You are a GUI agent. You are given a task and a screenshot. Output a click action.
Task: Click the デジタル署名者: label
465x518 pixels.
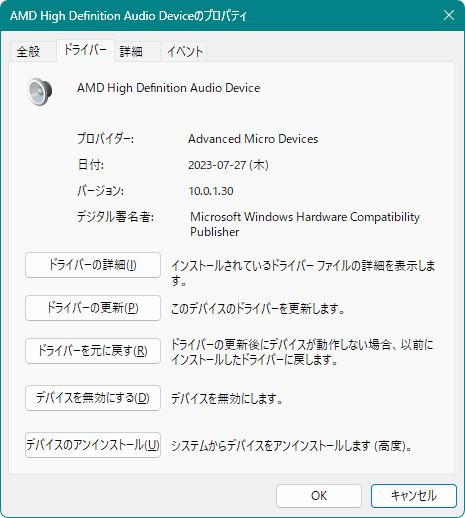(115, 217)
